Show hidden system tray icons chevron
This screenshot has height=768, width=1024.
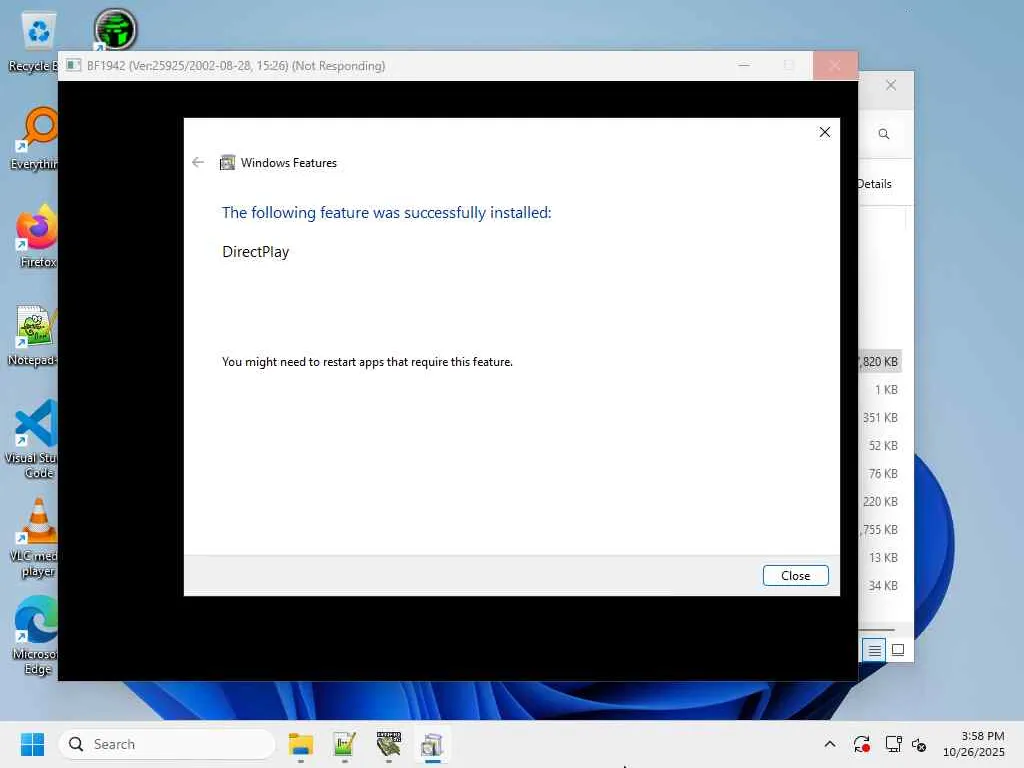830,744
